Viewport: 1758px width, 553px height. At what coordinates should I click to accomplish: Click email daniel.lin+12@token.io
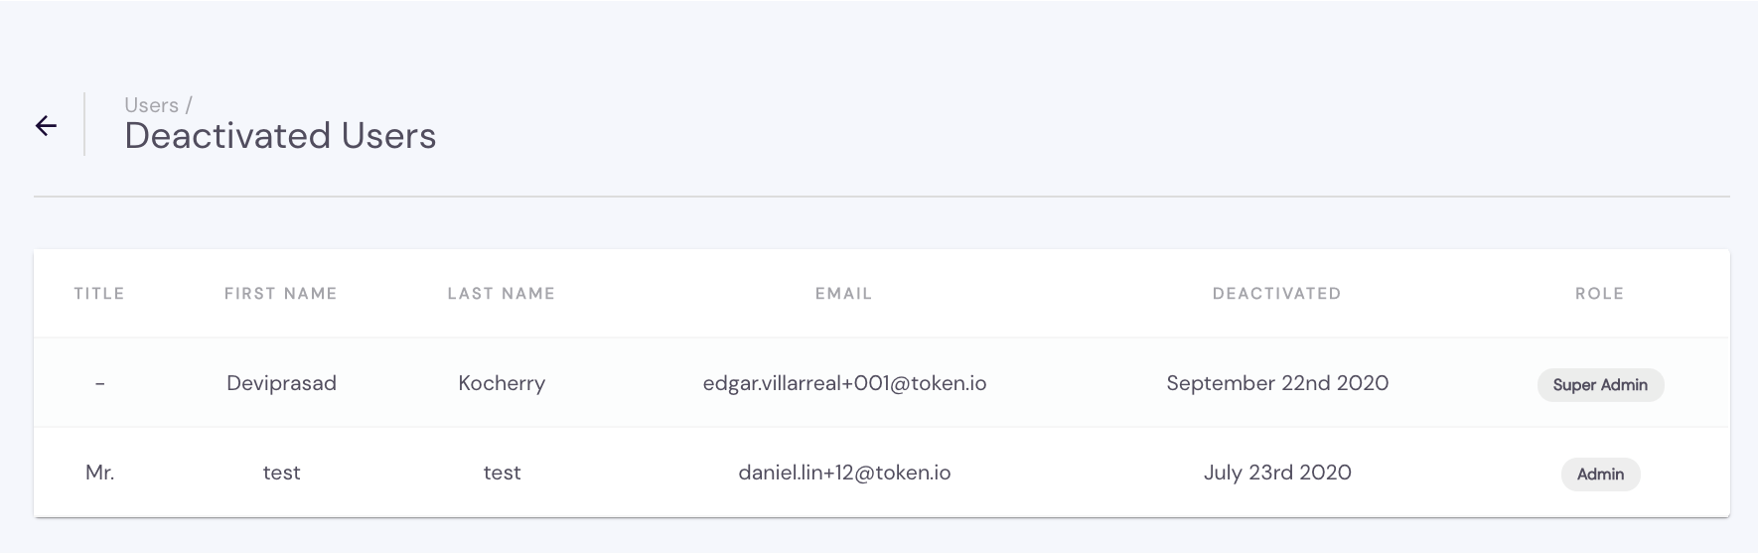tap(845, 472)
